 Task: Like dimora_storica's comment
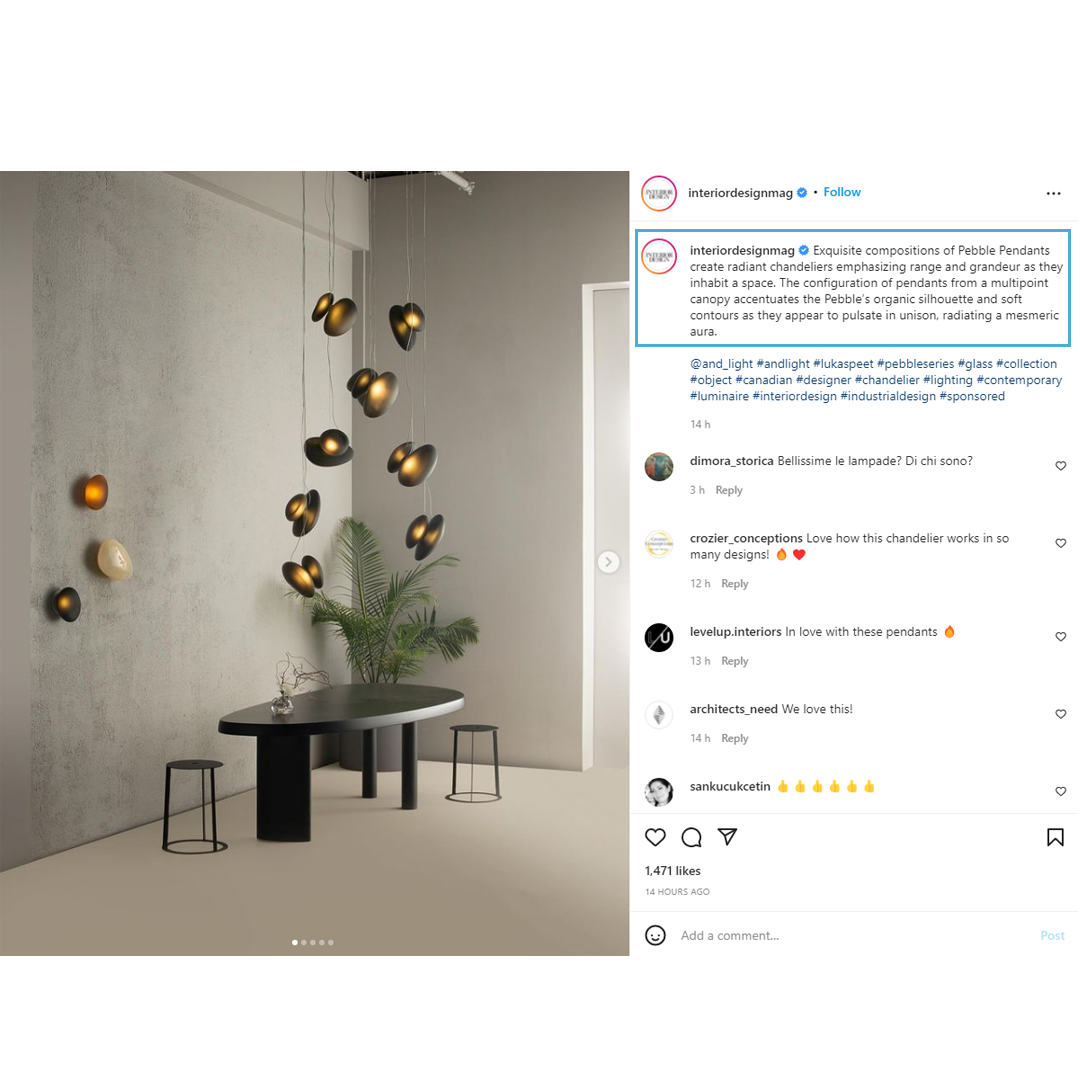(x=1061, y=466)
